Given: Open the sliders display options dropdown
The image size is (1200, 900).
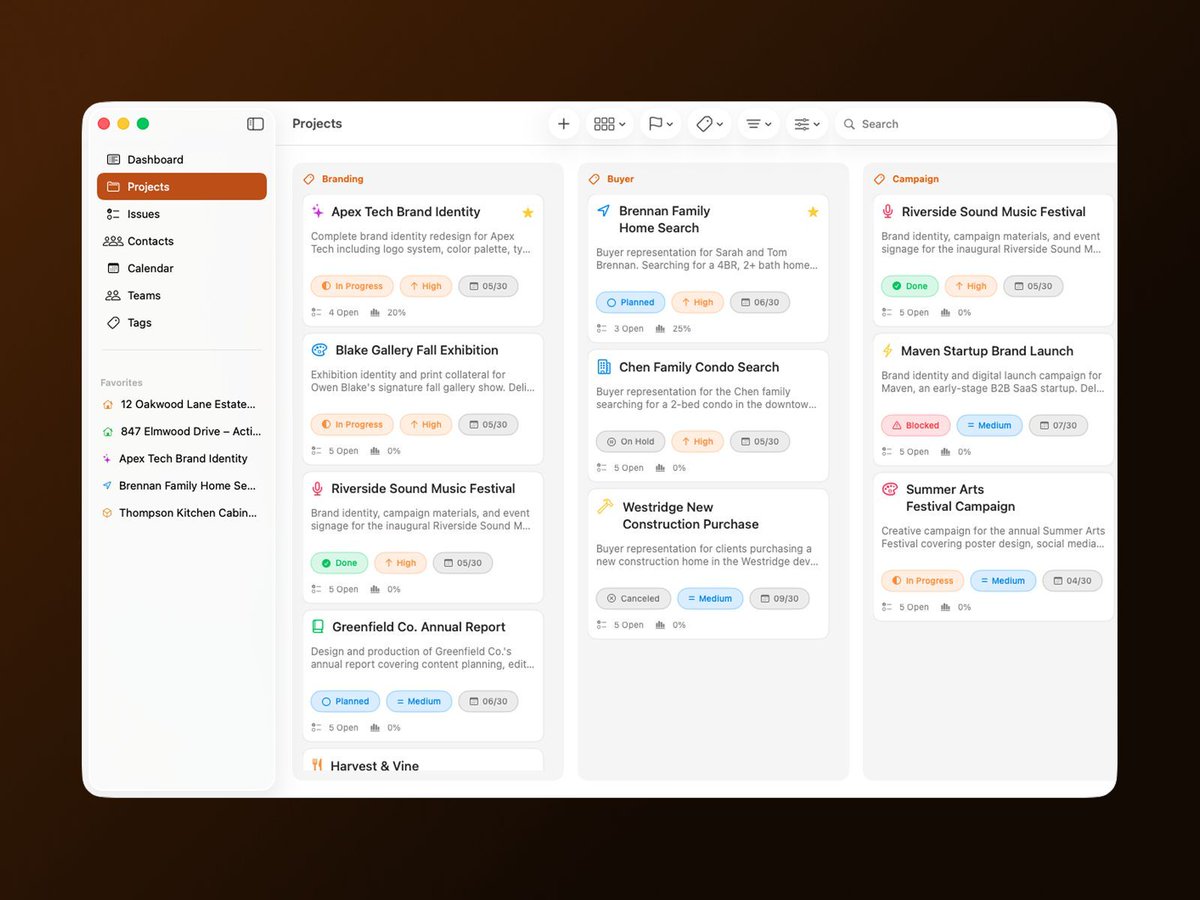Looking at the screenshot, I should 807,124.
